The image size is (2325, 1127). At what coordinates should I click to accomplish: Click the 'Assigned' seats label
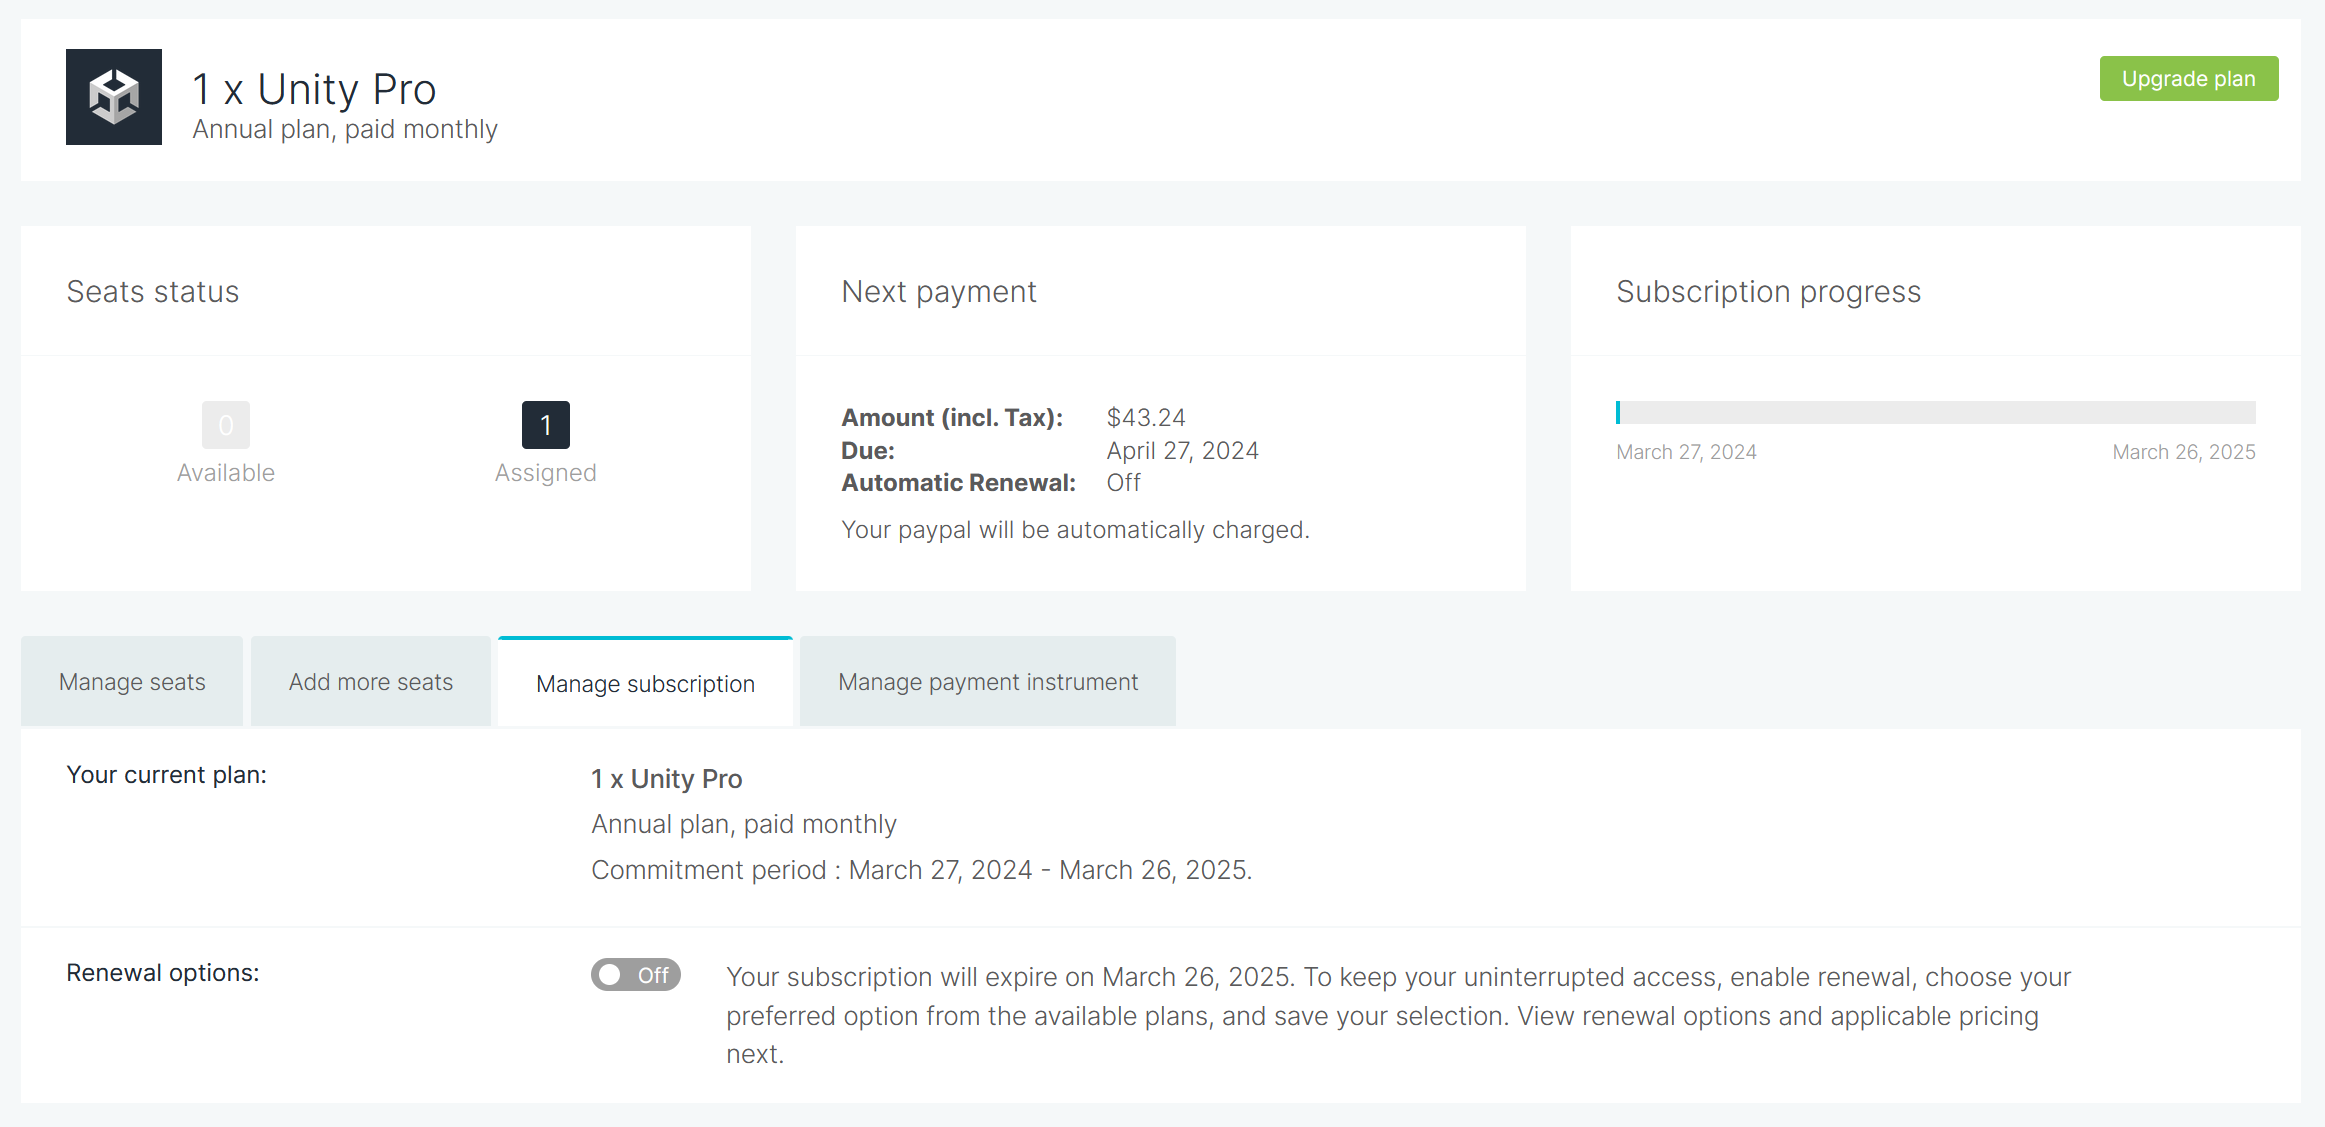point(546,473)
